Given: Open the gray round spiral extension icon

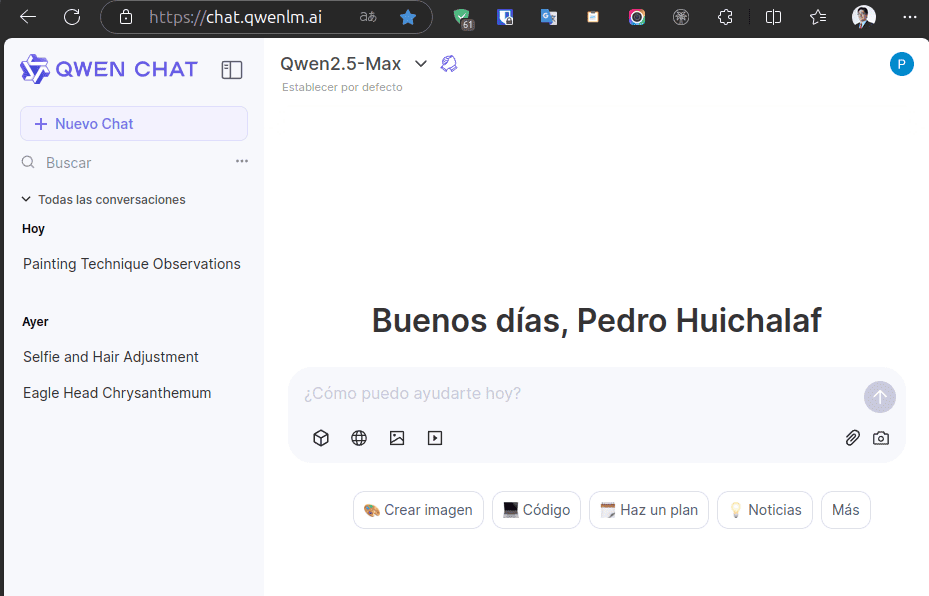Looking at the screenshot, I should point(681,17).
